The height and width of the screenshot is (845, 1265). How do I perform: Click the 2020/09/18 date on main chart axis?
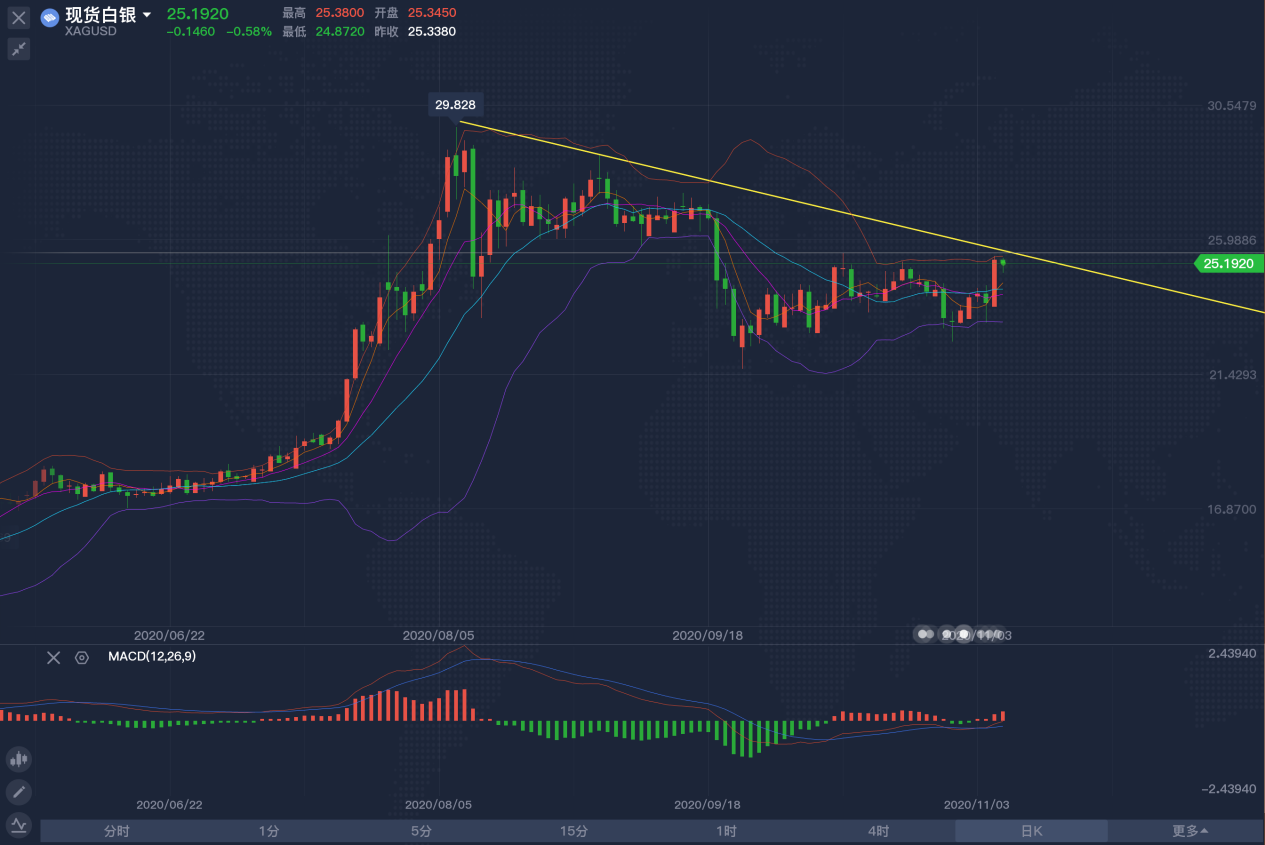point(707,635)
